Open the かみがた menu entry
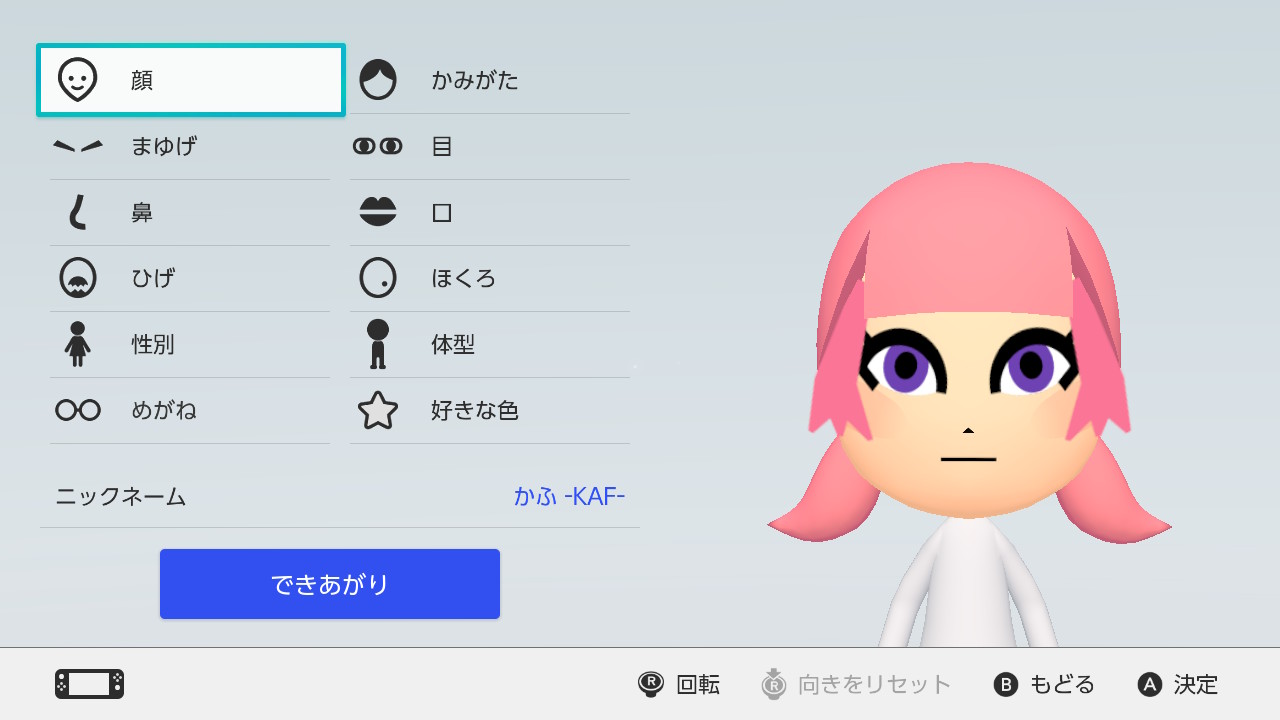The image size is (1280, 720). [490, 81]
